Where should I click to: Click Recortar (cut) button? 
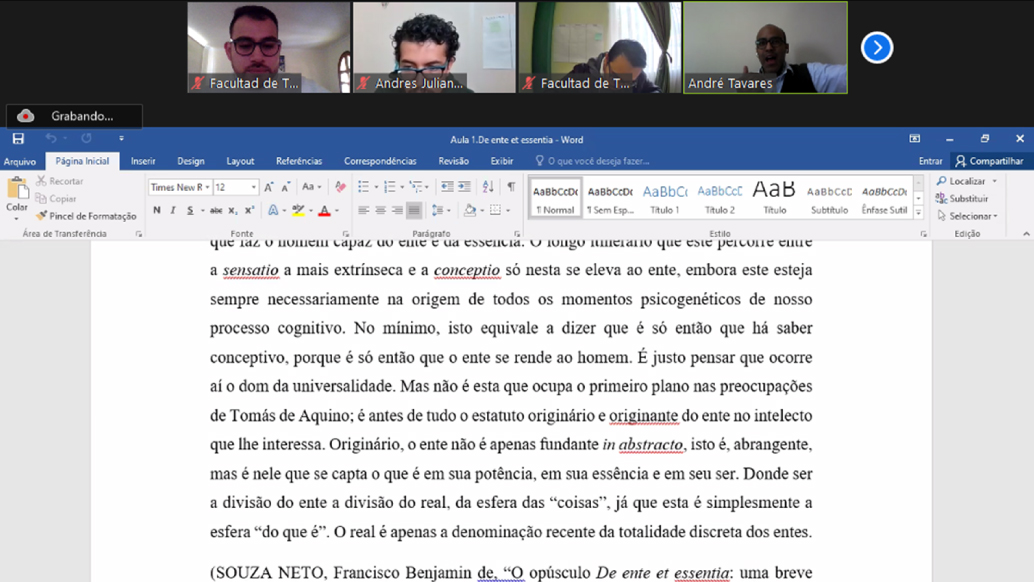pos(59,181)
